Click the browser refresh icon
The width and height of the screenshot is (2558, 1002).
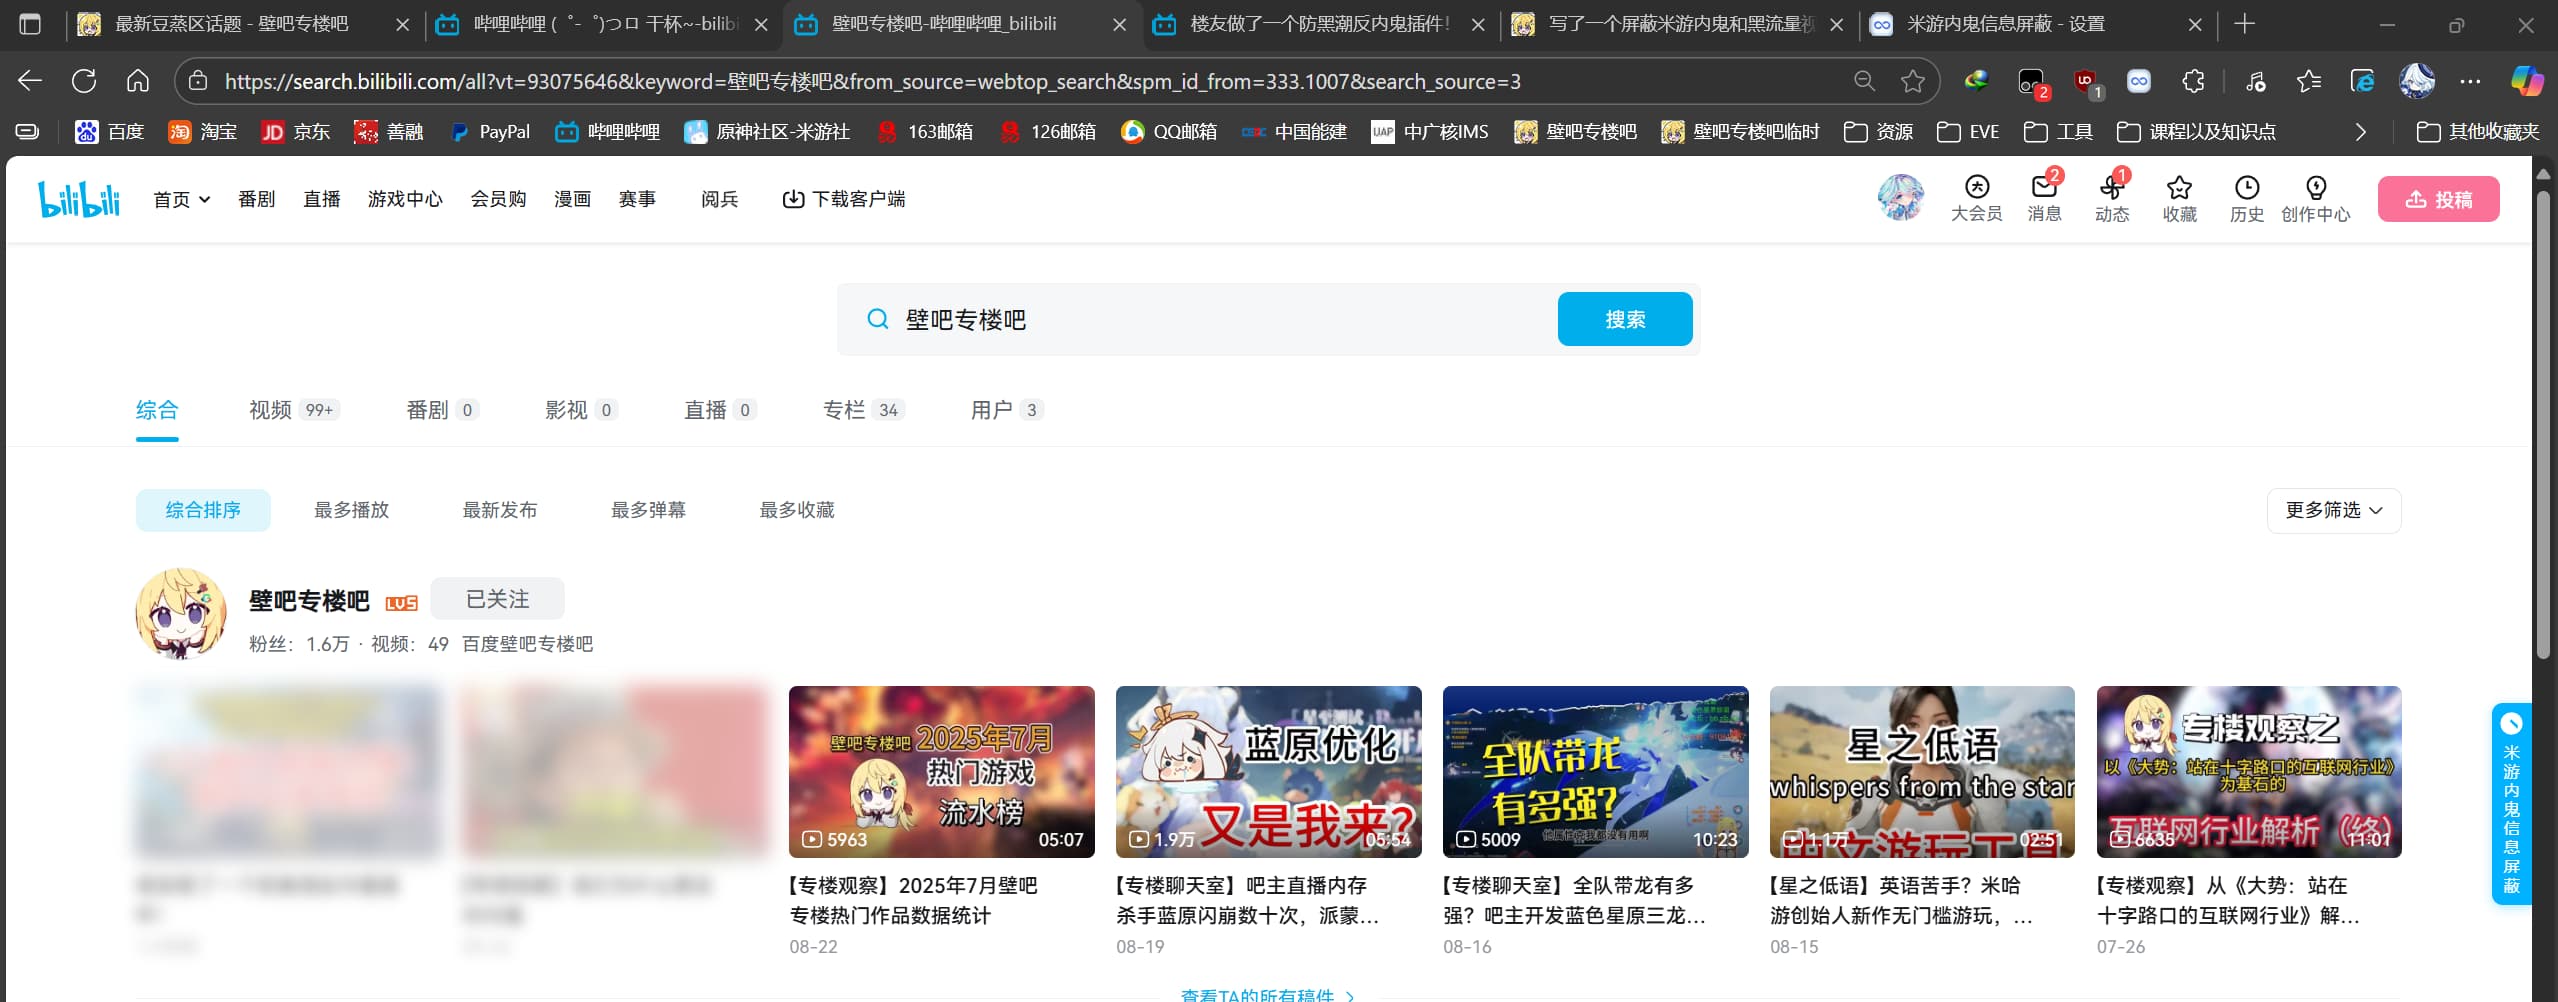(x=84, y=81)
